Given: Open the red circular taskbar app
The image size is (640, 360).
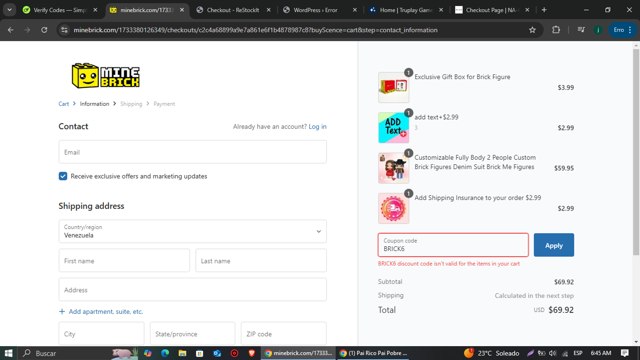Looking at the screenshot, I should (x=234, y=353).
